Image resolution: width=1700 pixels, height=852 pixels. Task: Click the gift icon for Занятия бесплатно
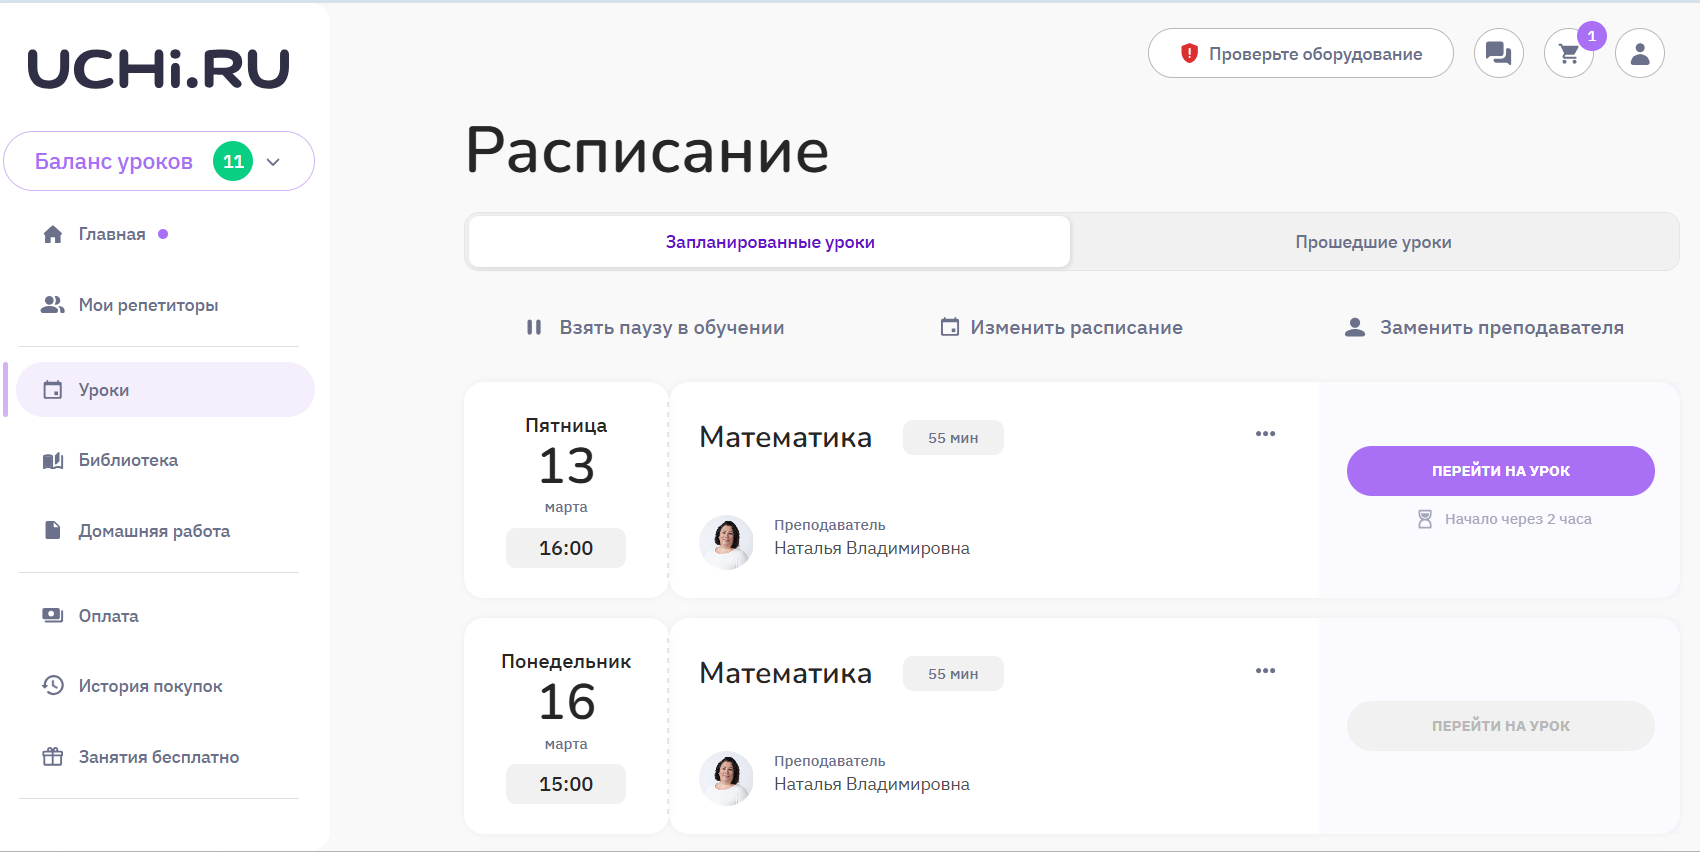pyautogui.click(x=53, y=757)
